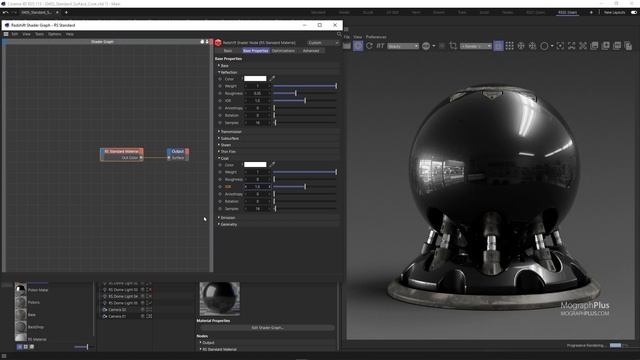This screenshot has height=360, width=640.
Task: Pick Reflection color with eyedropper
Action: 272,78
